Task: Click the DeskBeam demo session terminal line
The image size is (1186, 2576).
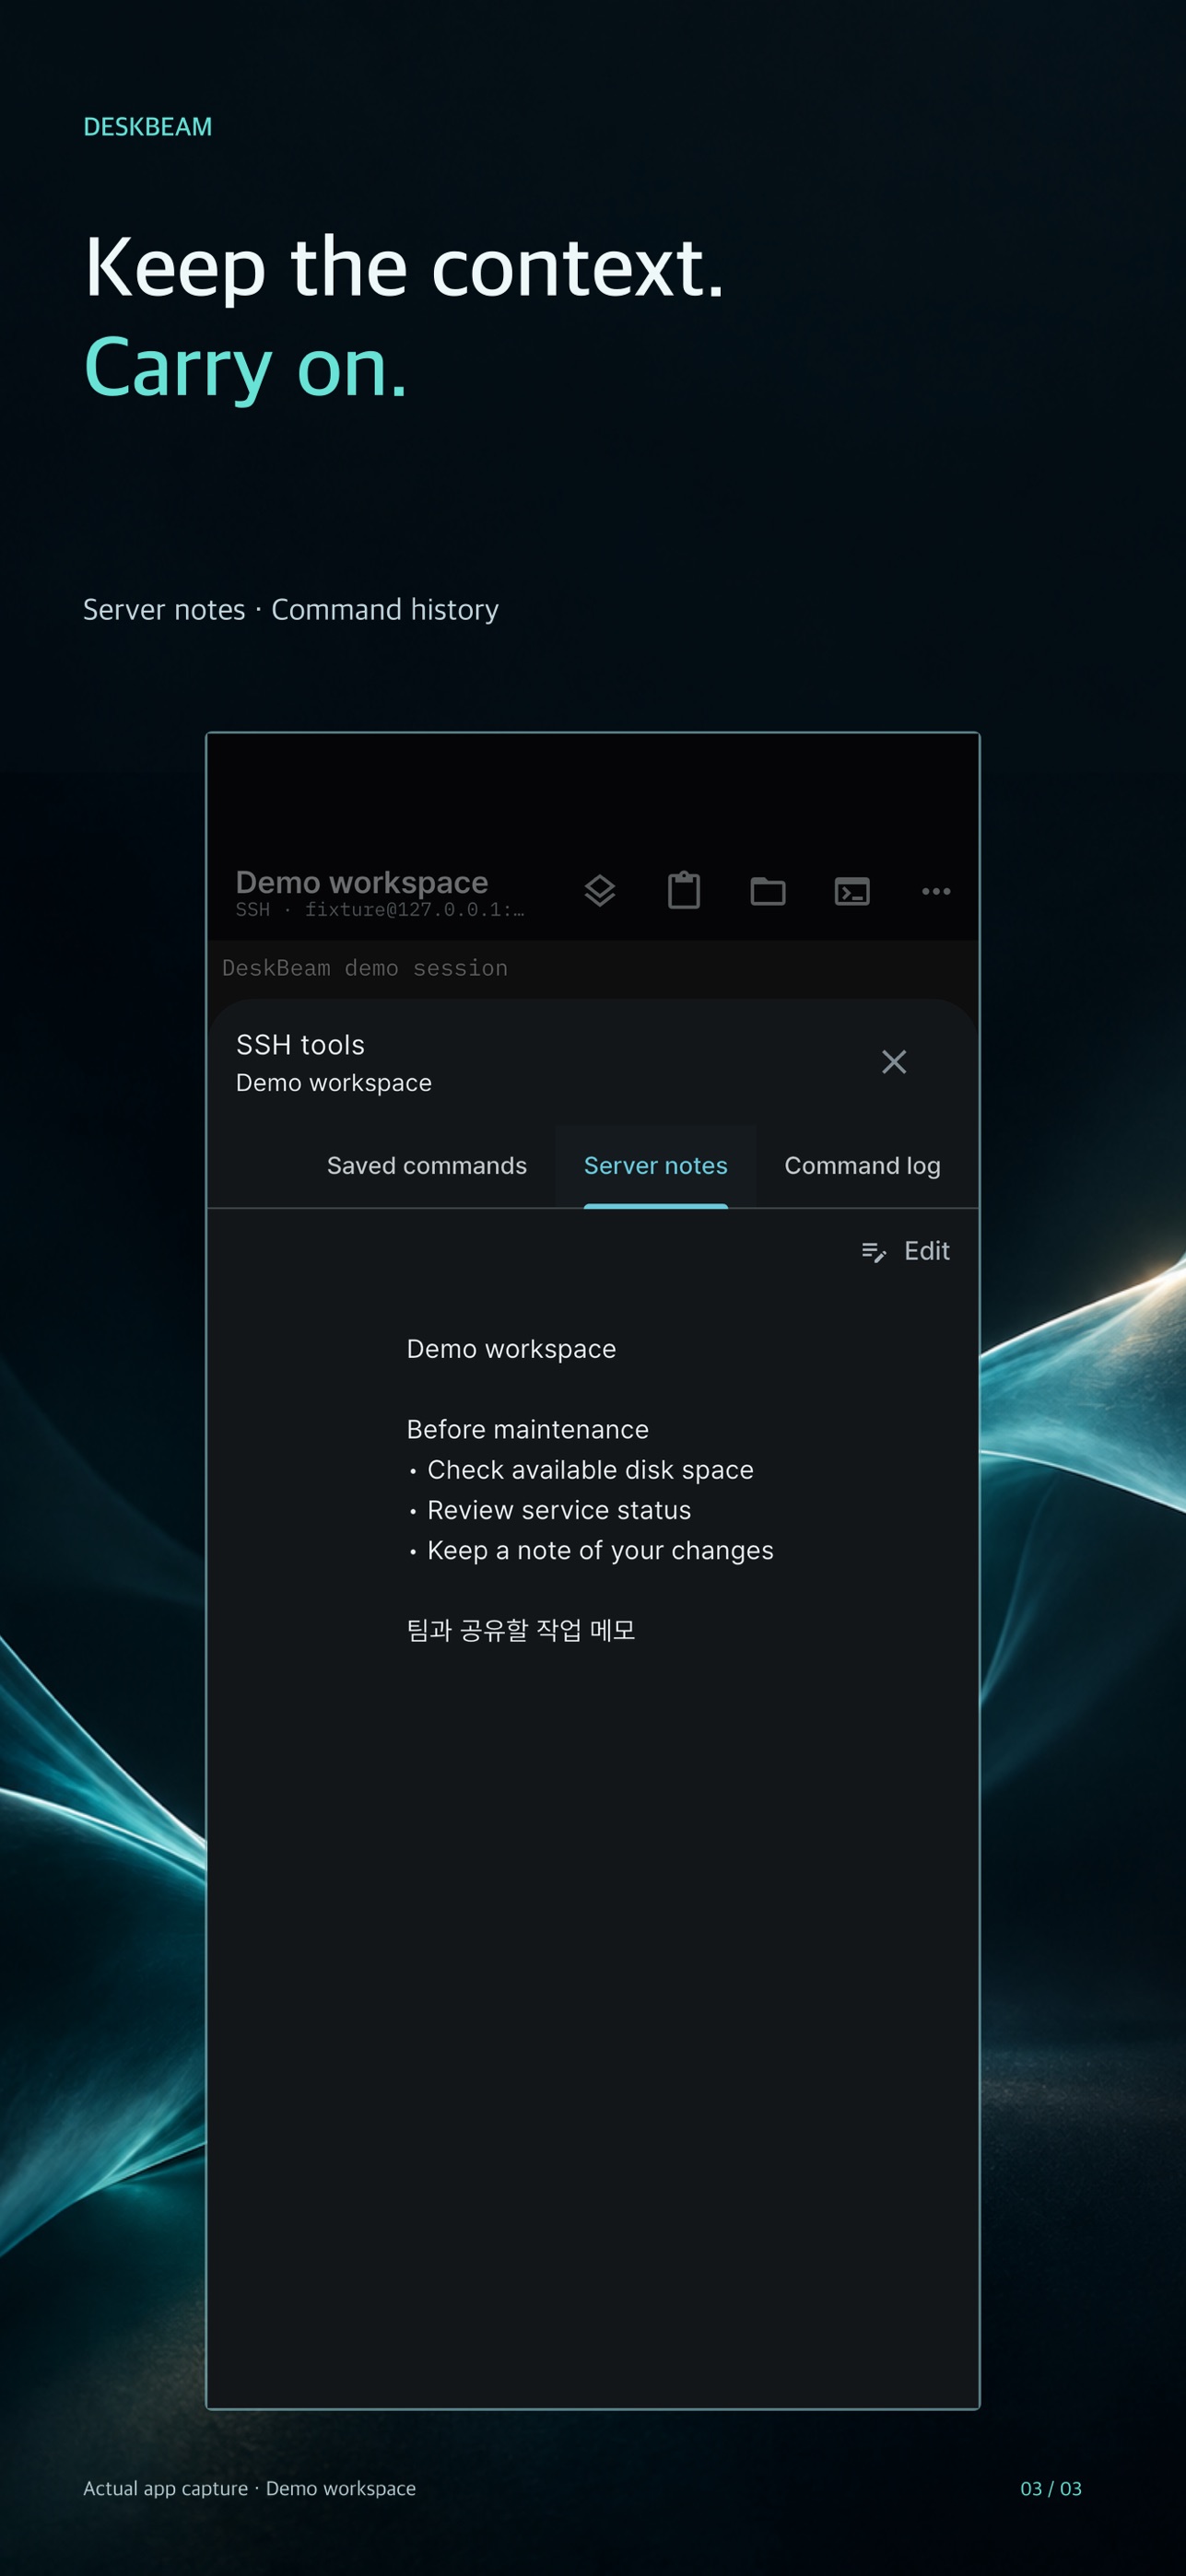Action: click(365, 968)
